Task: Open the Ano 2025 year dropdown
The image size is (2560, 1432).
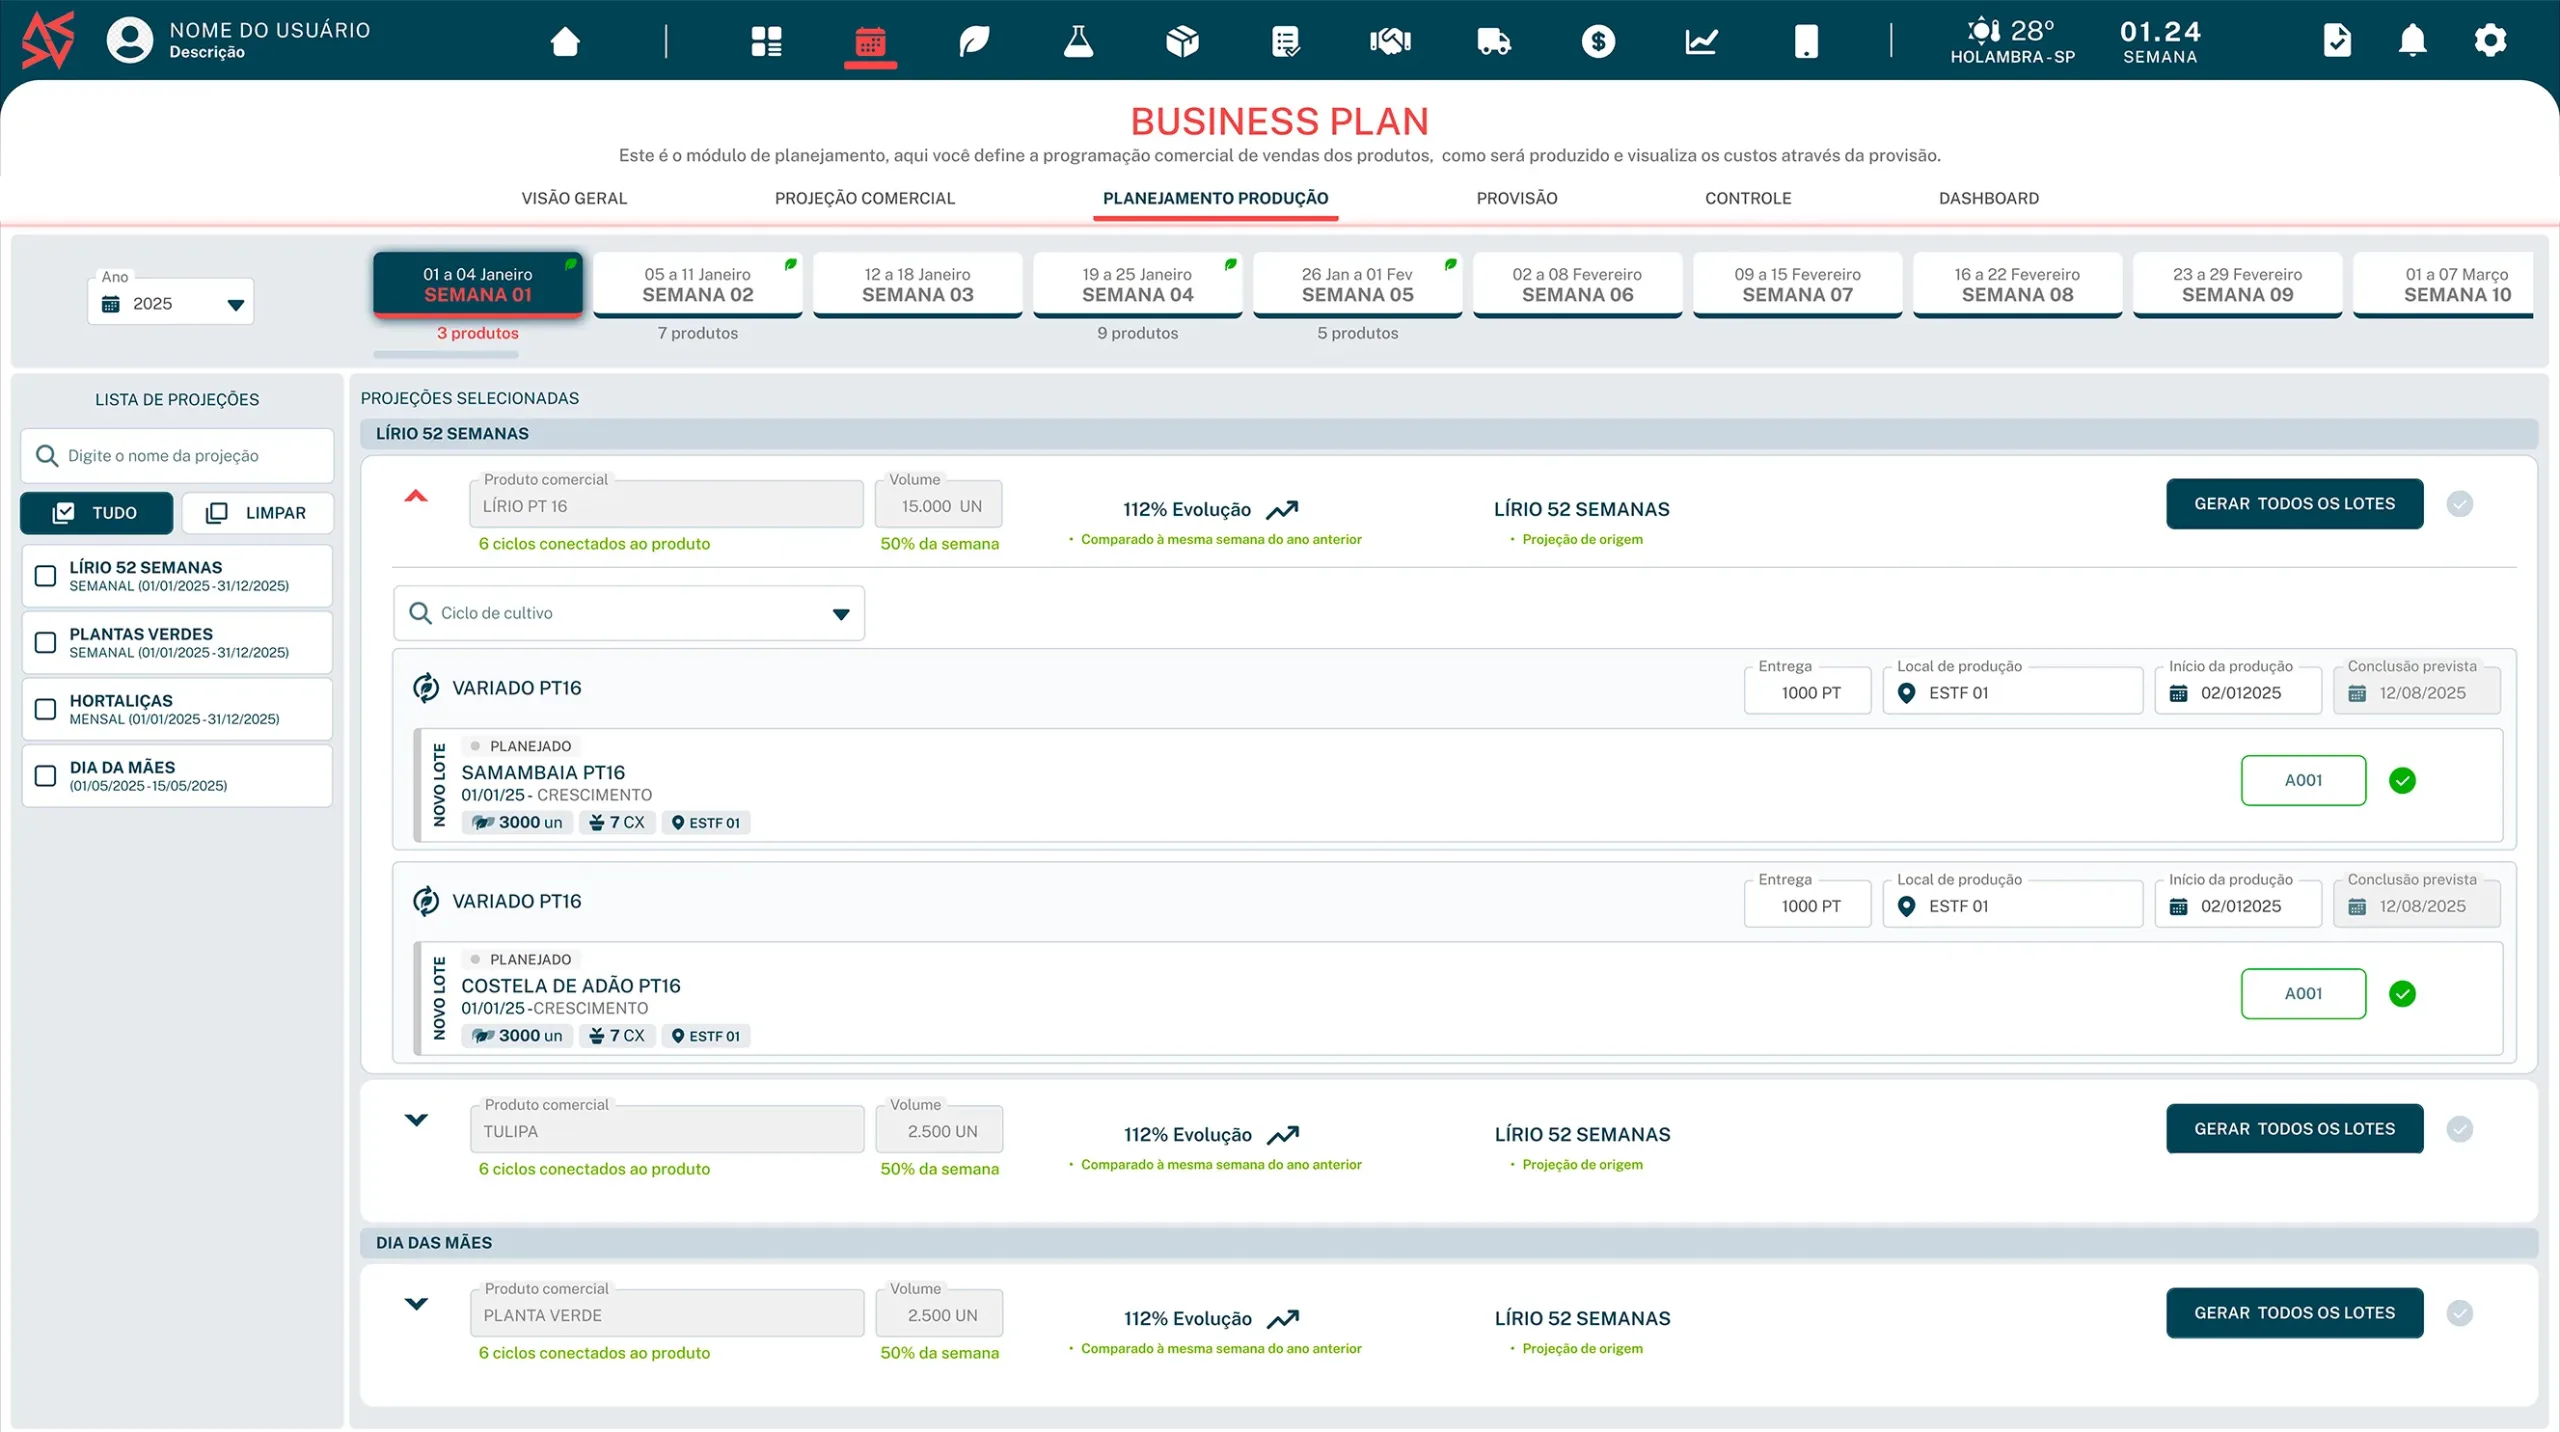Action: pos(171,303)
